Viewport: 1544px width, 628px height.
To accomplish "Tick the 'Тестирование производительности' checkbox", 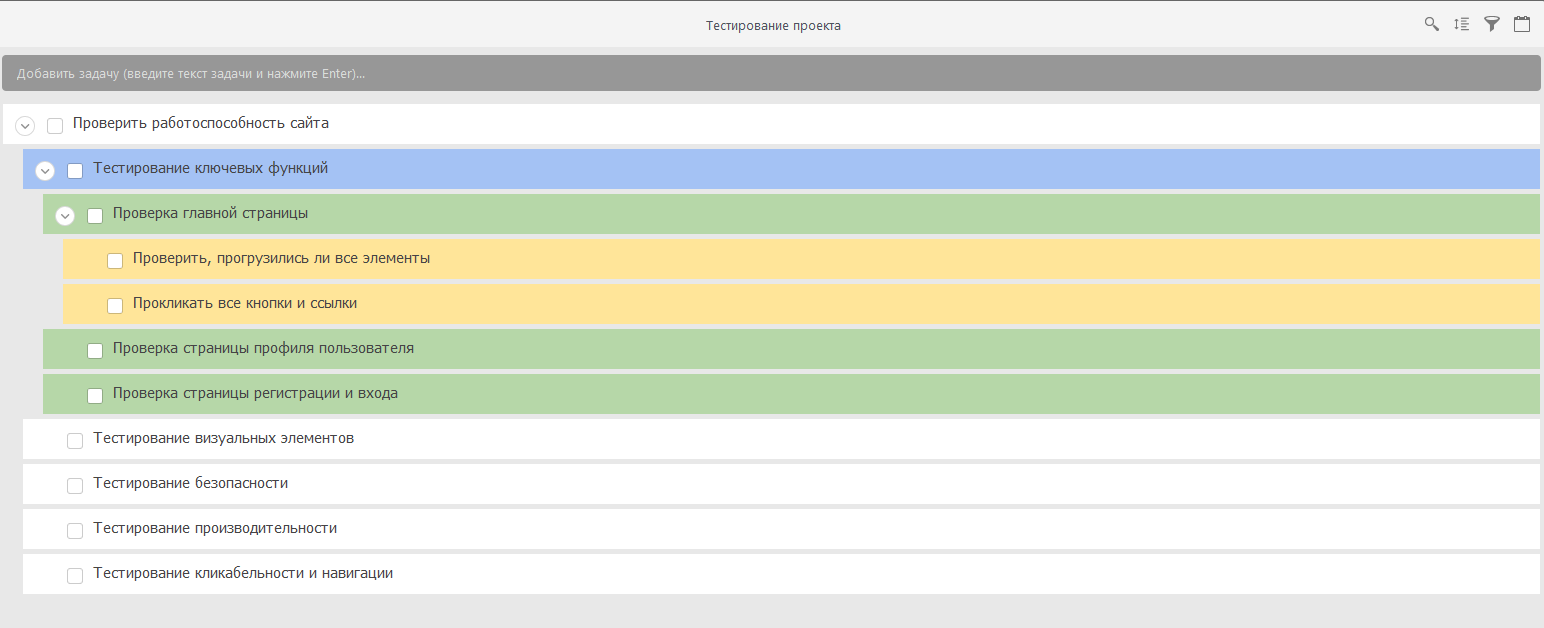I will (x=75, y=530).
